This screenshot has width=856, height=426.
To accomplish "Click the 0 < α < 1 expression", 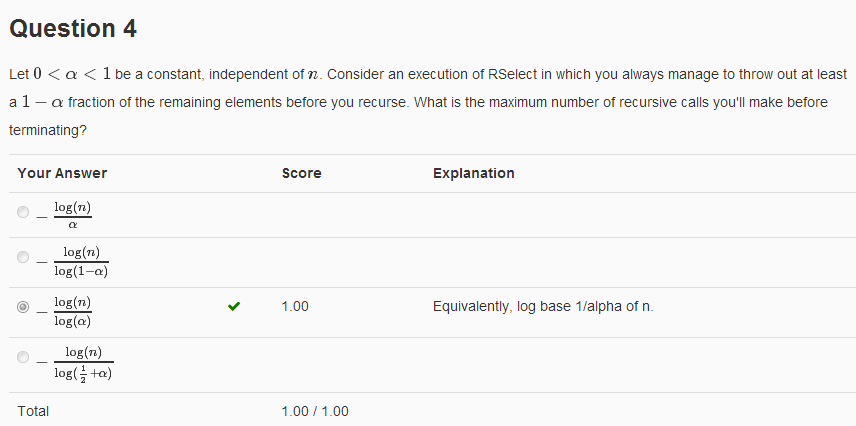I will [x=72, y=74].
